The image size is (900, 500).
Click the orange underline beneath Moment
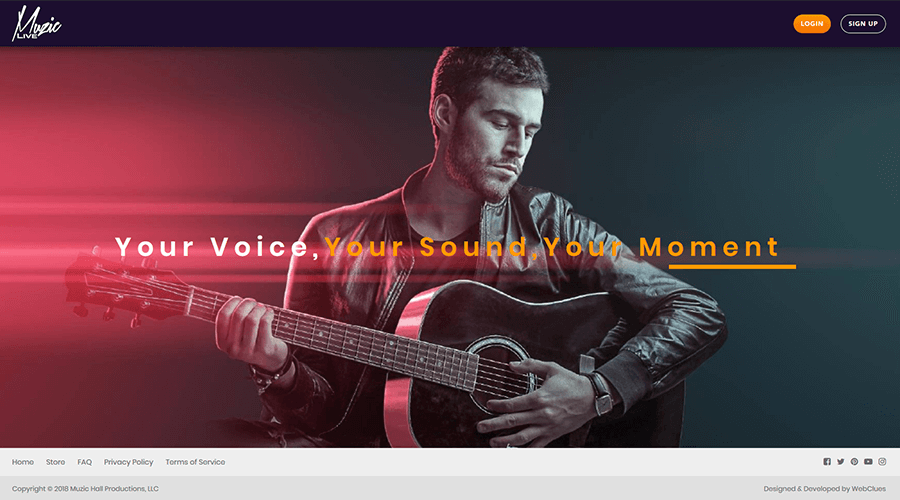[732, 266]
